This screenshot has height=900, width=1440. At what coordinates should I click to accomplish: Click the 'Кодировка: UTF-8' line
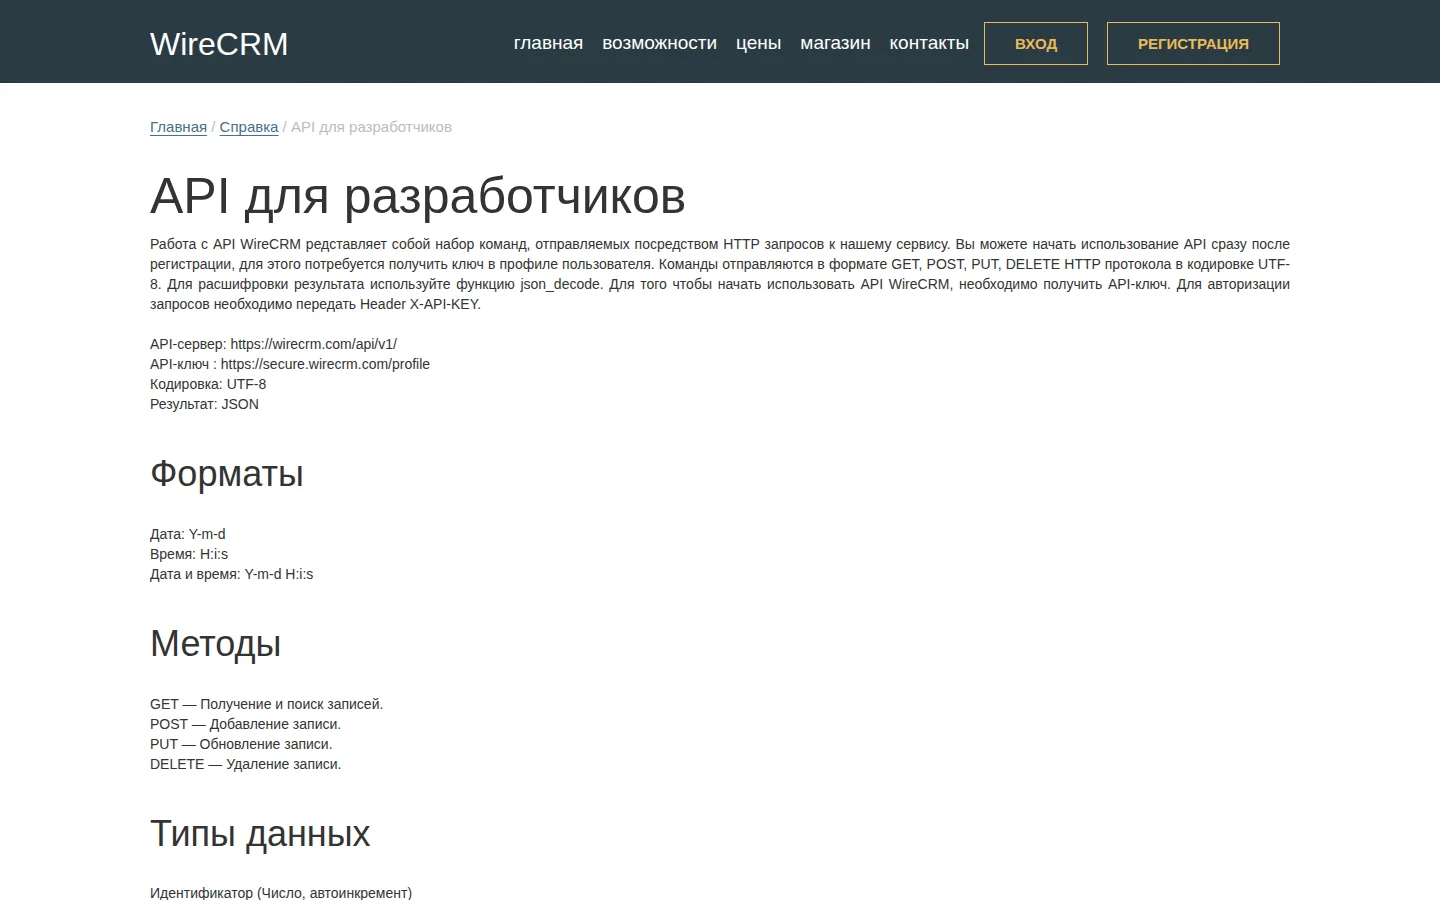click(208, 384)
